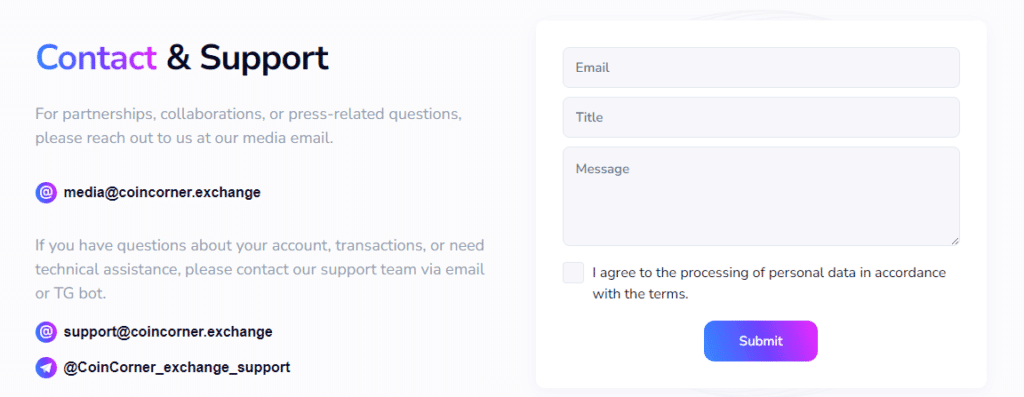
Task: Click the 'or TG bot.' text line
Action: coord(71,294)
